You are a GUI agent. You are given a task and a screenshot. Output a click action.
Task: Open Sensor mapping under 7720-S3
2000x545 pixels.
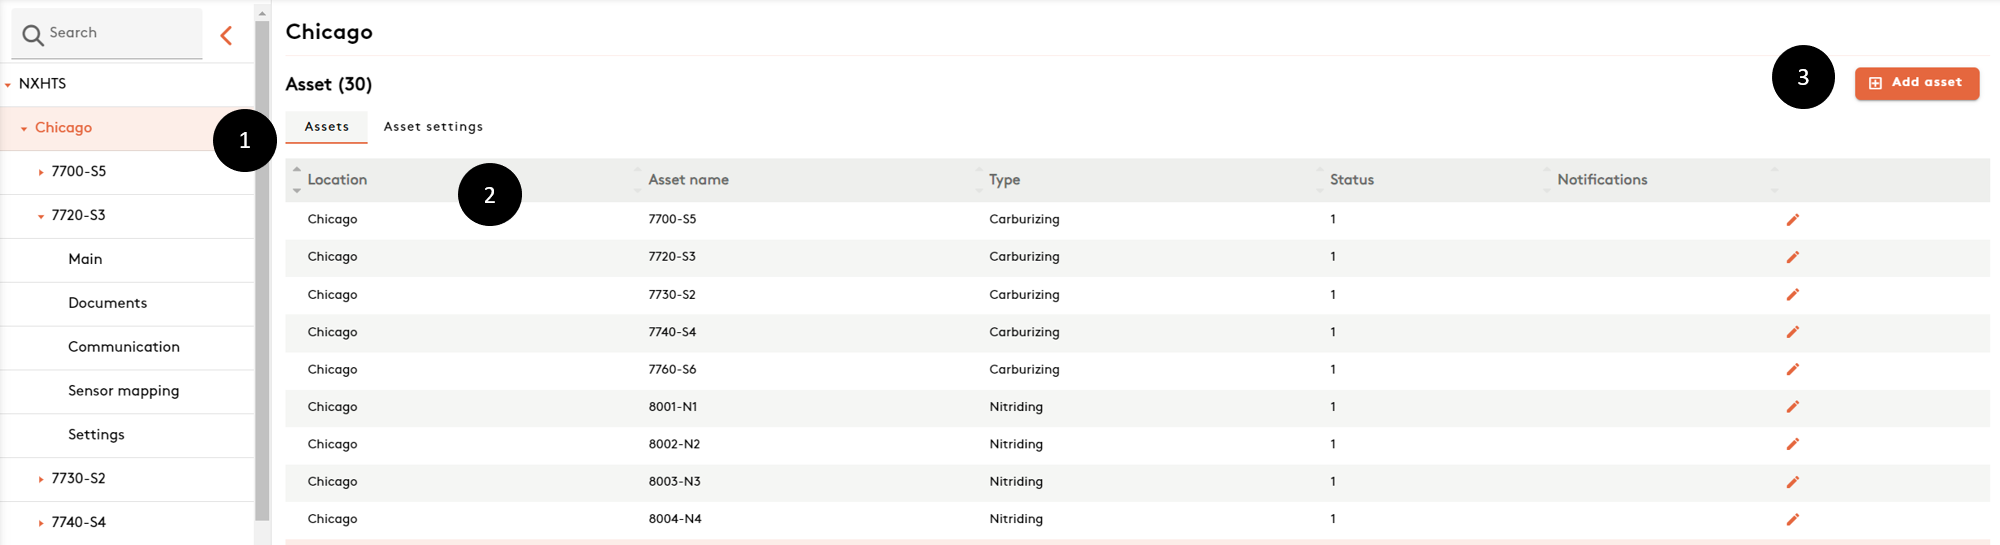(x=123, y=391)
